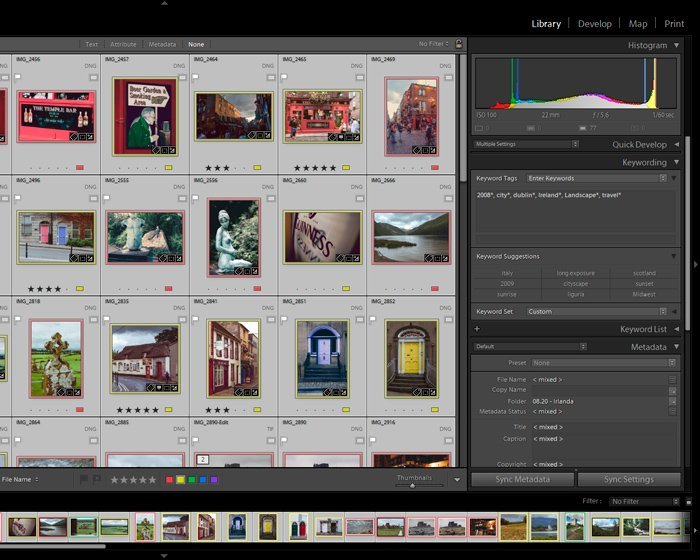Add the 'sunset' keyword suggestion
The width and height of the screenshot is (700, 560).
[644, 284]
